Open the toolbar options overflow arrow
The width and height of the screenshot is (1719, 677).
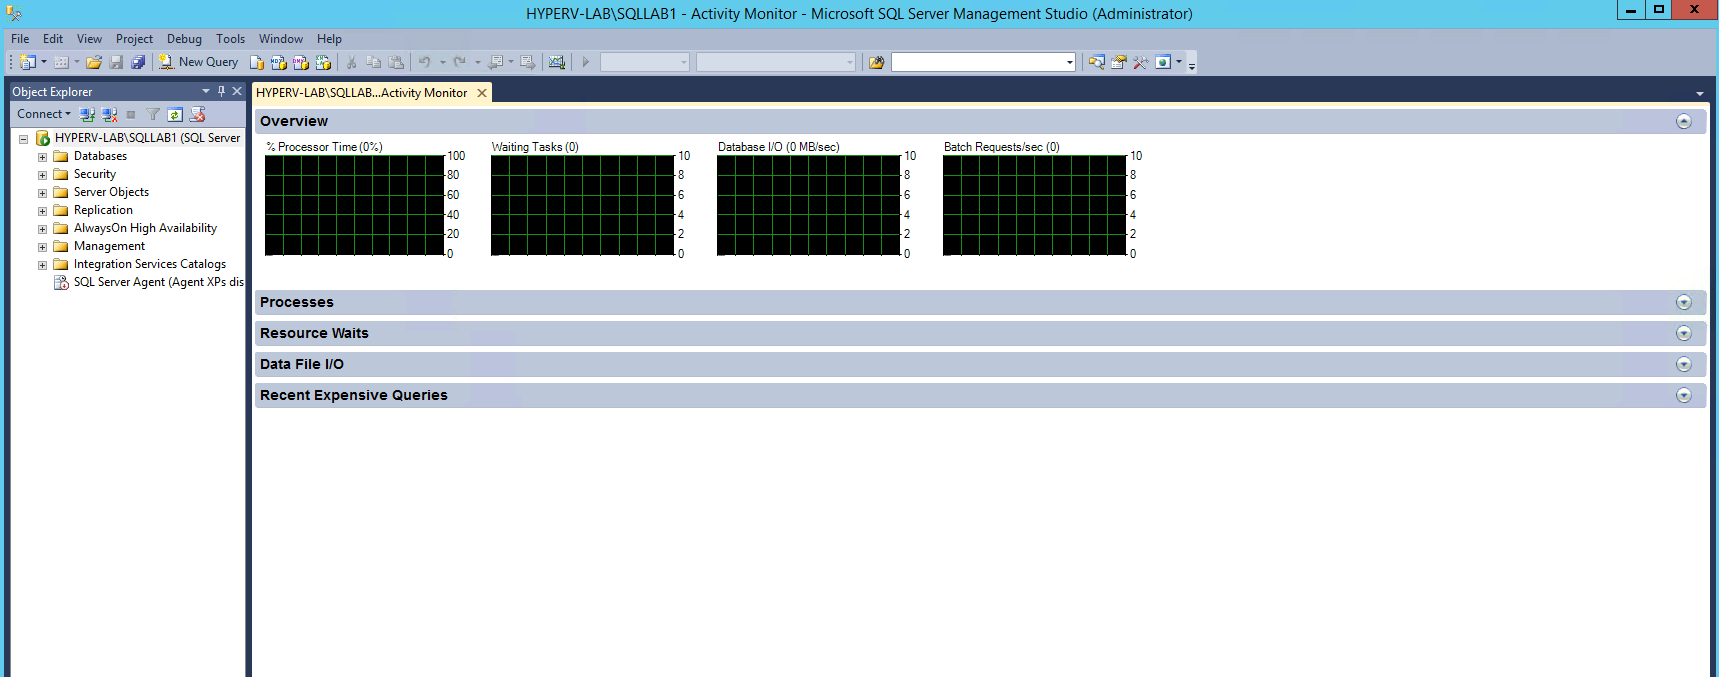click(x=1192, y=66)
